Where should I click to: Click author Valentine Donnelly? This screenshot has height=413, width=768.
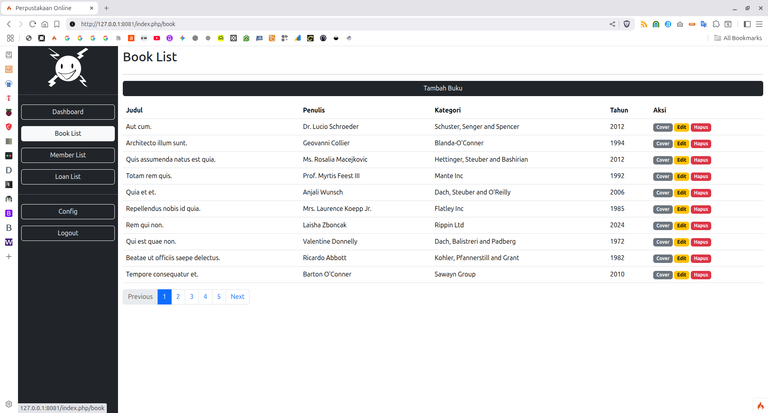(x=330, y=242)
